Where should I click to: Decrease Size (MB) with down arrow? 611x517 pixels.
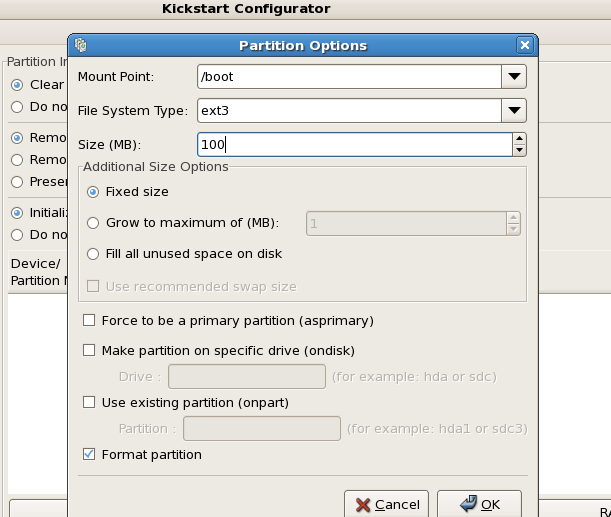519,150
